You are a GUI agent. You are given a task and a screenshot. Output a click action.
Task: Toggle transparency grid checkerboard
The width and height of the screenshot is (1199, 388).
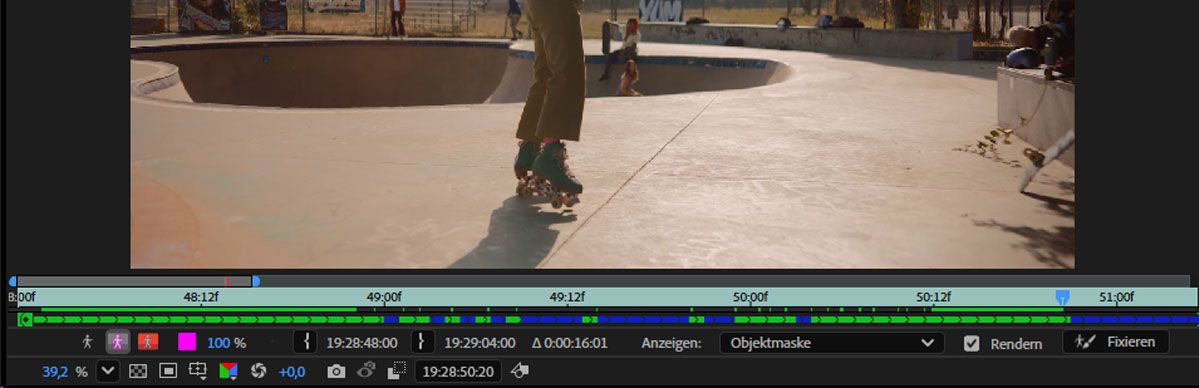[138, 372]
